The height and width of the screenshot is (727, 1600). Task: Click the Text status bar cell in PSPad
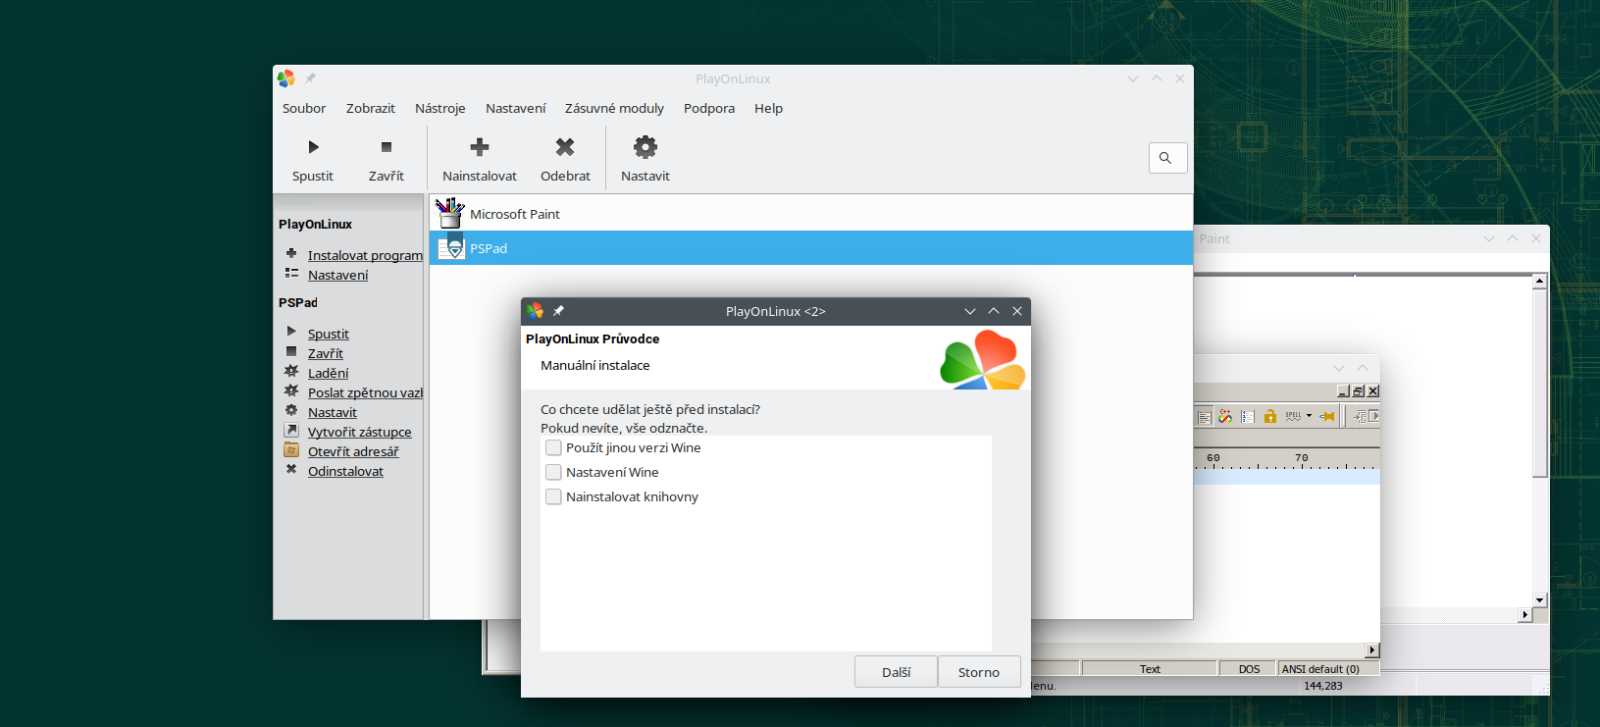[1150, 669]
